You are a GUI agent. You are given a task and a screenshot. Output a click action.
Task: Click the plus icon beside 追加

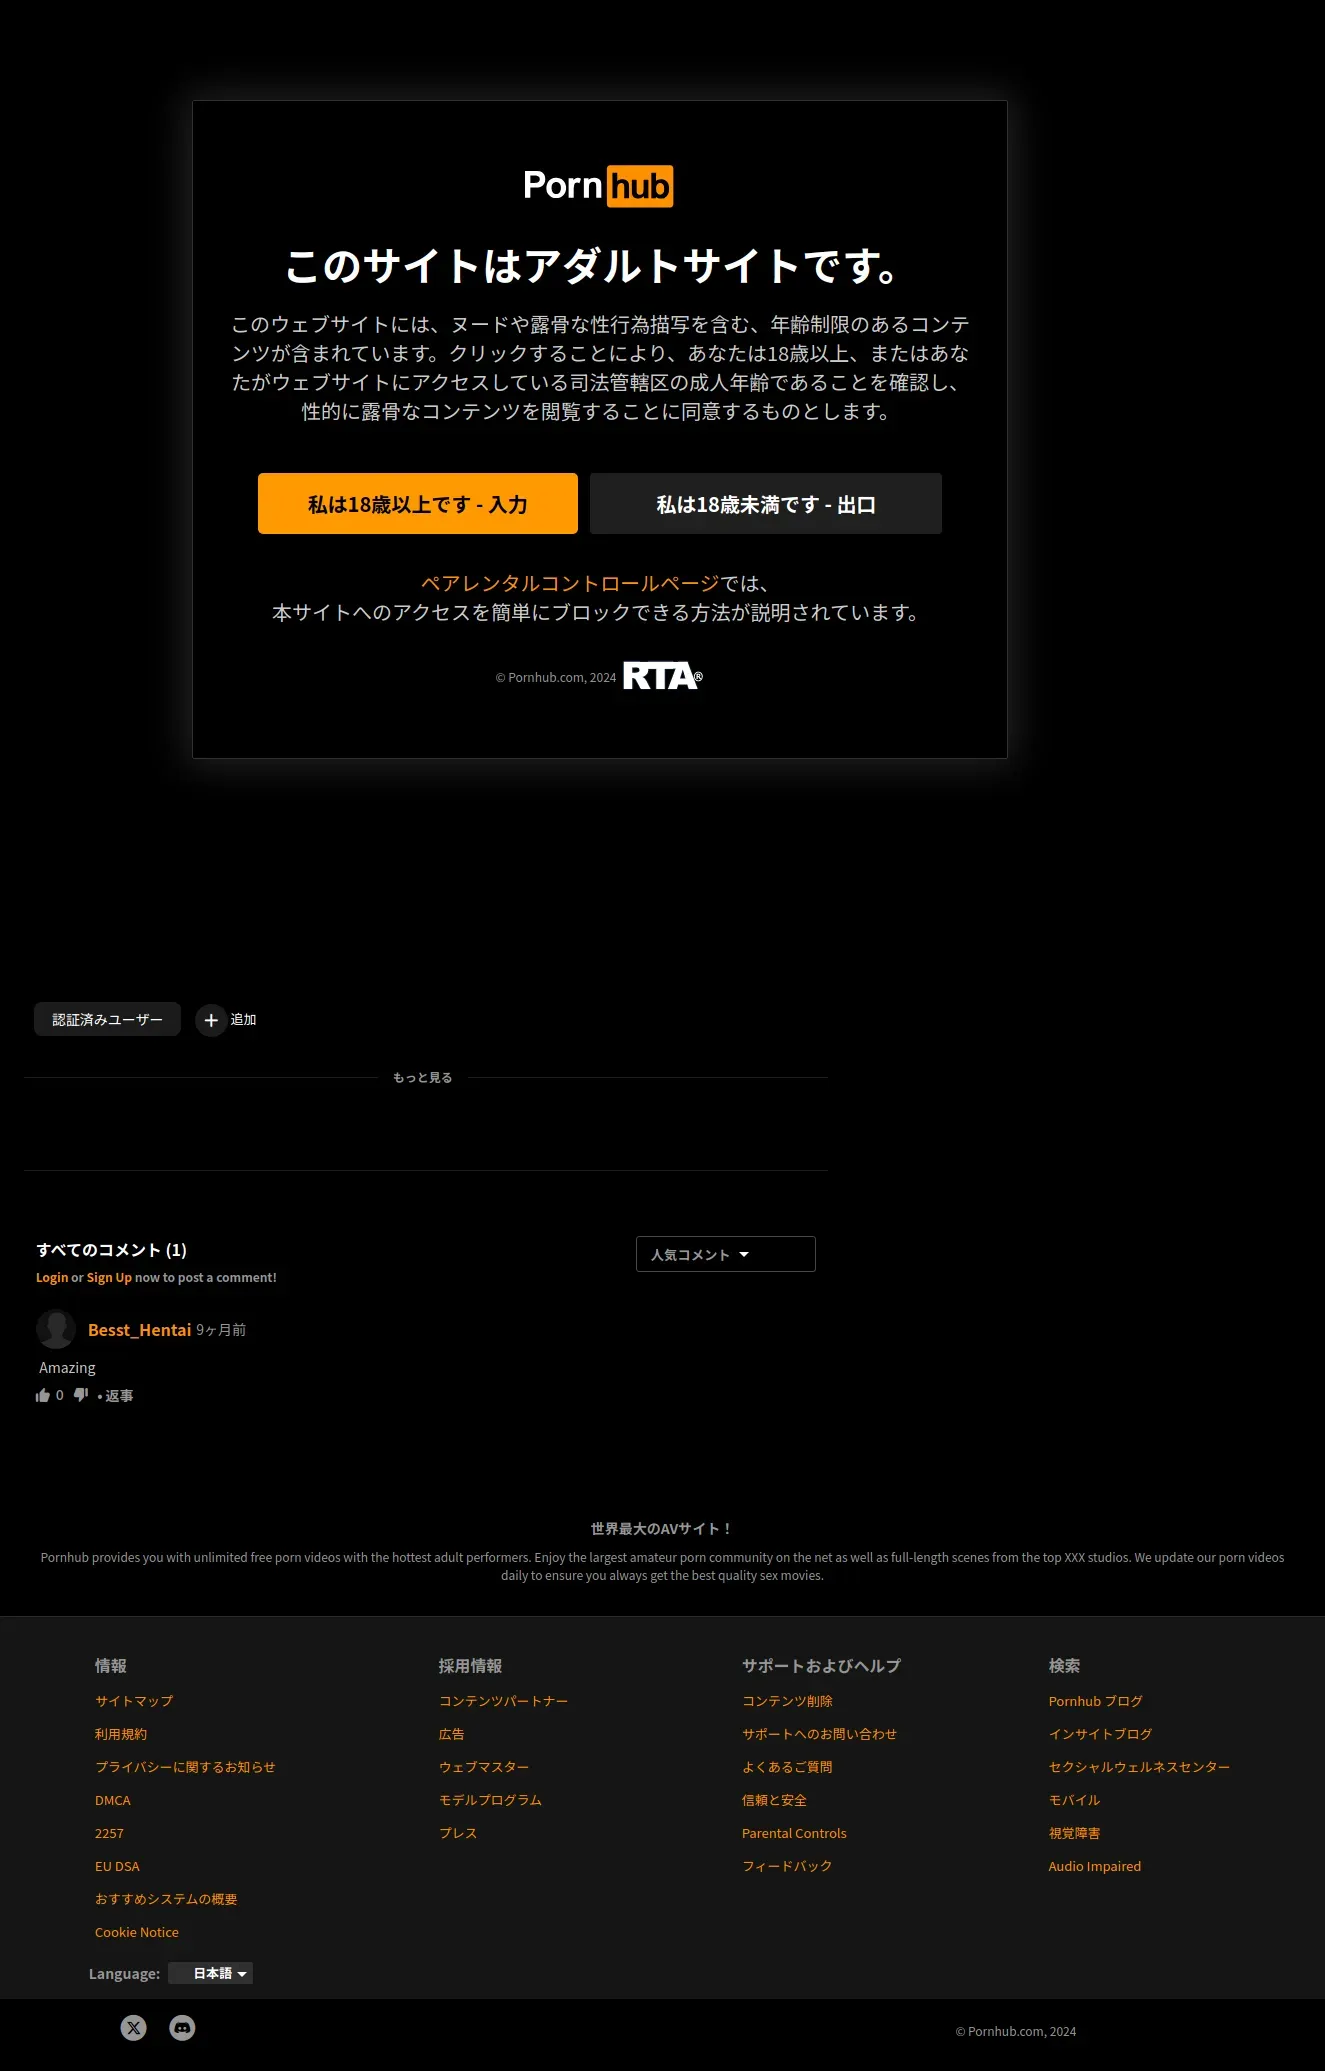211,1020
